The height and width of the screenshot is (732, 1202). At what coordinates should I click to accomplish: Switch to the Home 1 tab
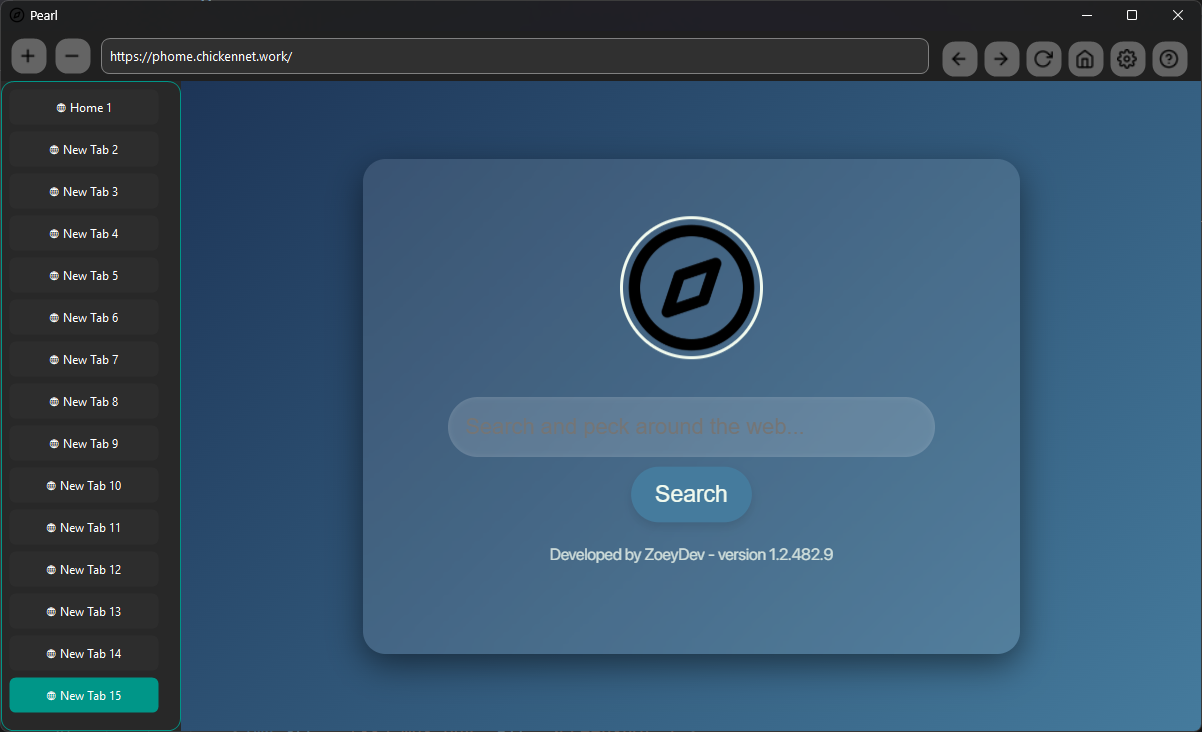83,107
